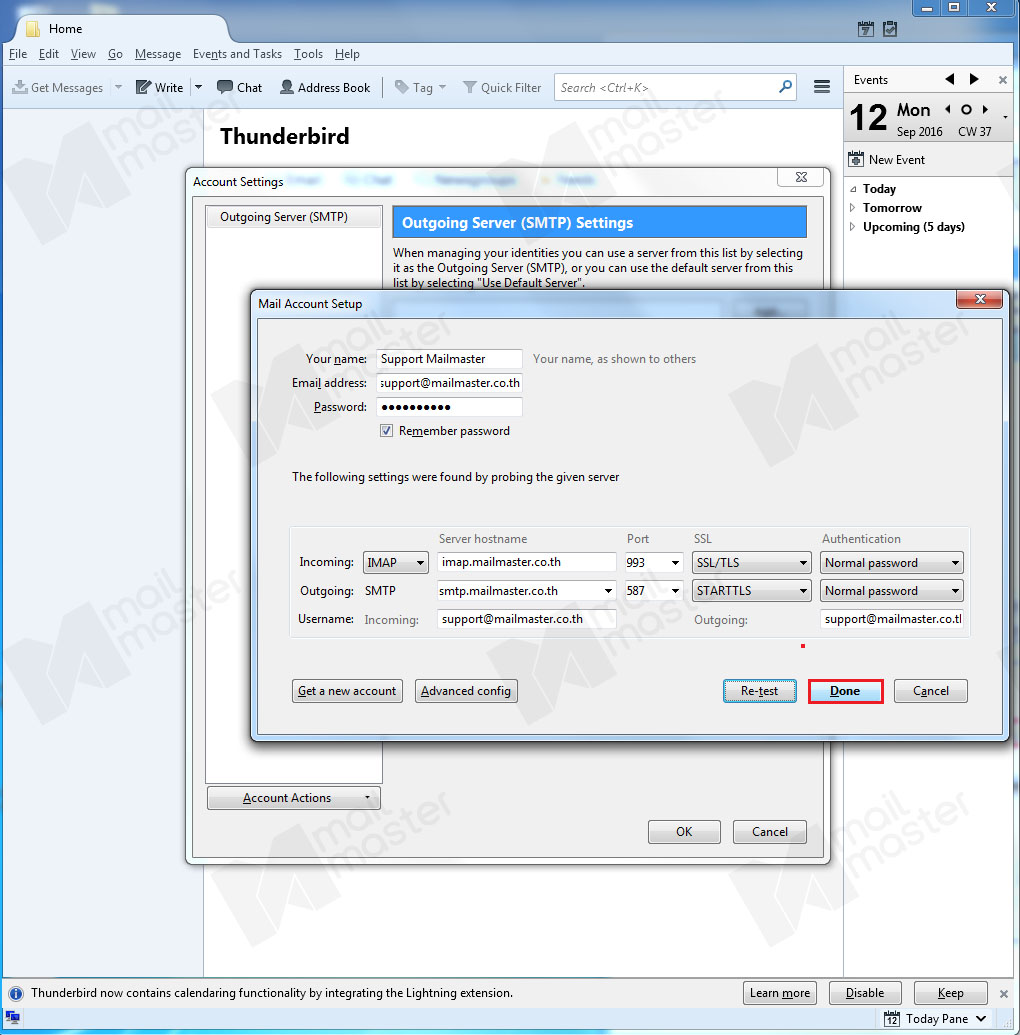The width and height of the screenshot is (1020, 1035).
Task: Open the hamburger application menu
Action: 822,86
